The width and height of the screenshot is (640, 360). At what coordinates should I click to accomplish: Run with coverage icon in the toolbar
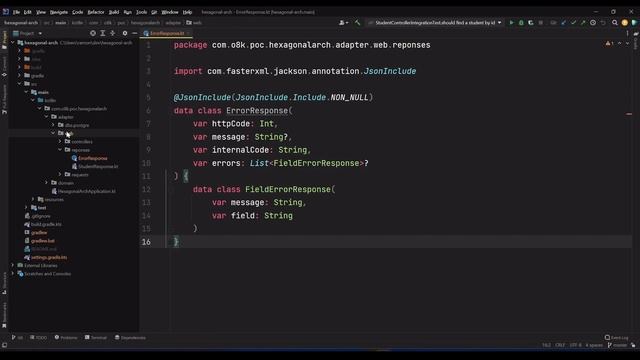point(531,23)
